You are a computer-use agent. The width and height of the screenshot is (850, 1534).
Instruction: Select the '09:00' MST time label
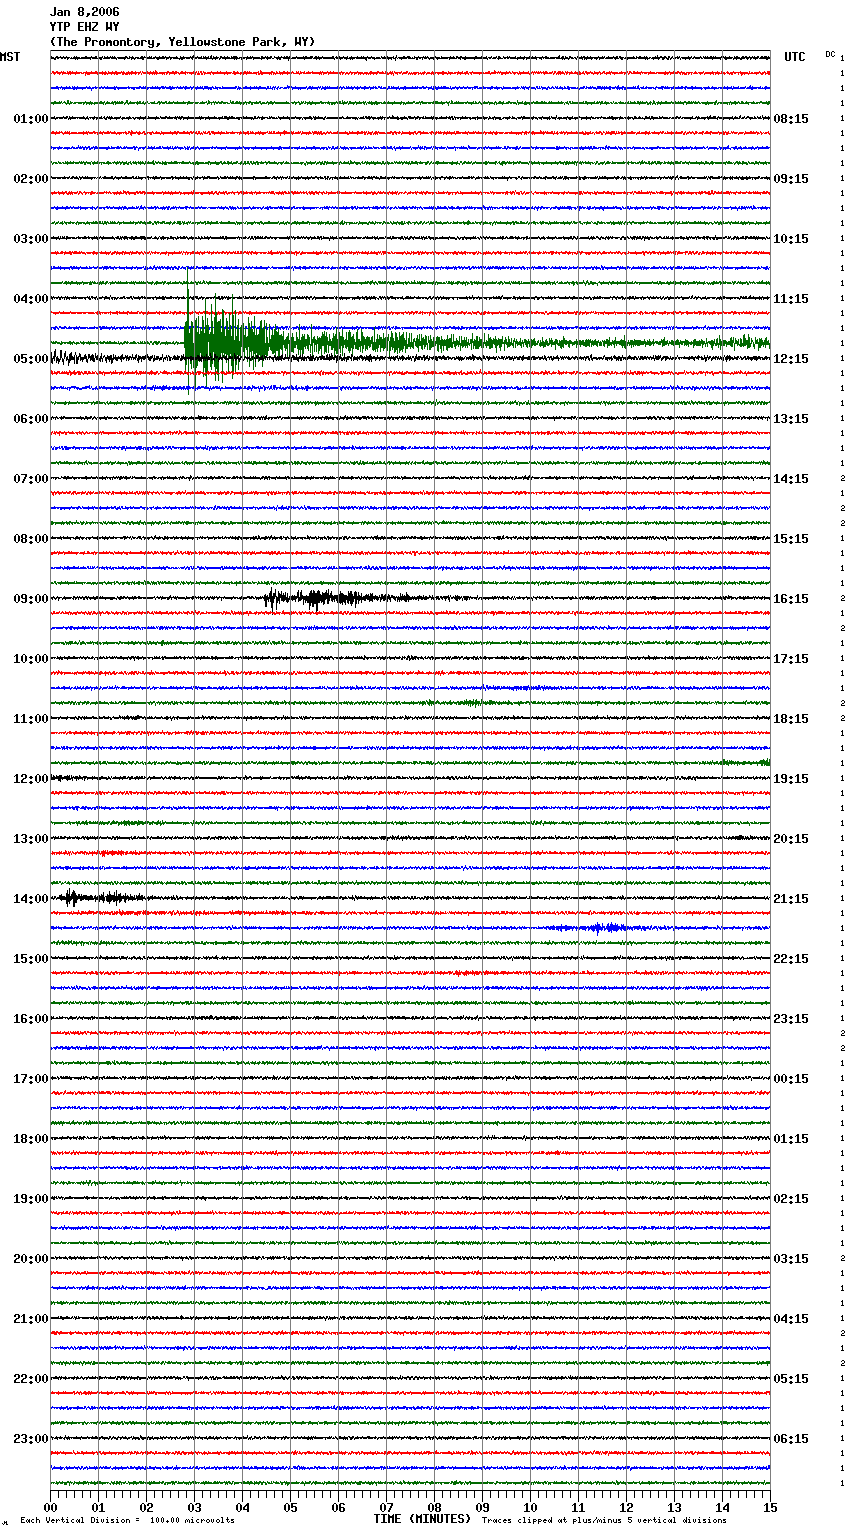click(30, 599)
